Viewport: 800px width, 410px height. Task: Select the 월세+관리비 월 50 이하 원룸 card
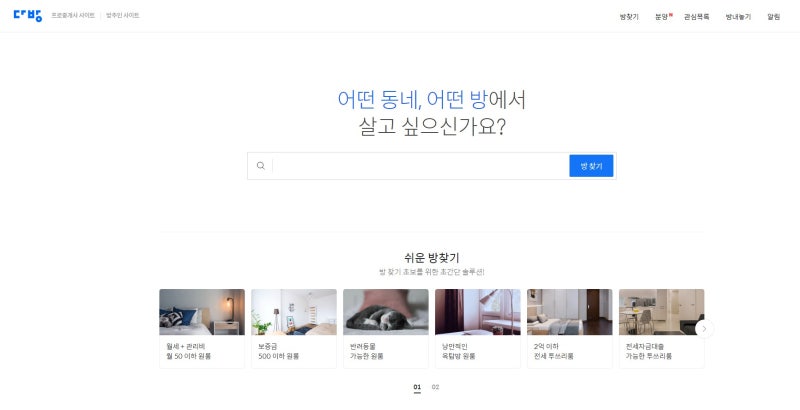point(202,328)
